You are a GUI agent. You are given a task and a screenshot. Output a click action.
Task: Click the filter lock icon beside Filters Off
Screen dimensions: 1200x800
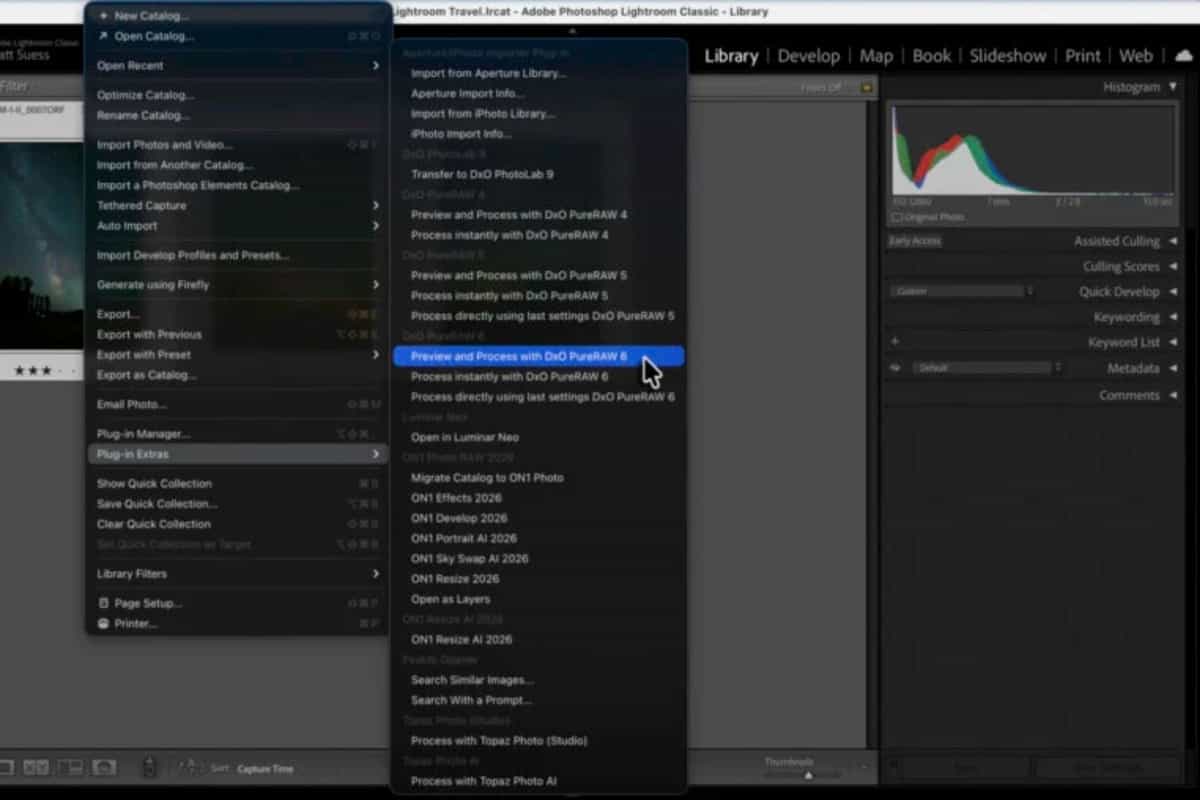click(866, 87)
